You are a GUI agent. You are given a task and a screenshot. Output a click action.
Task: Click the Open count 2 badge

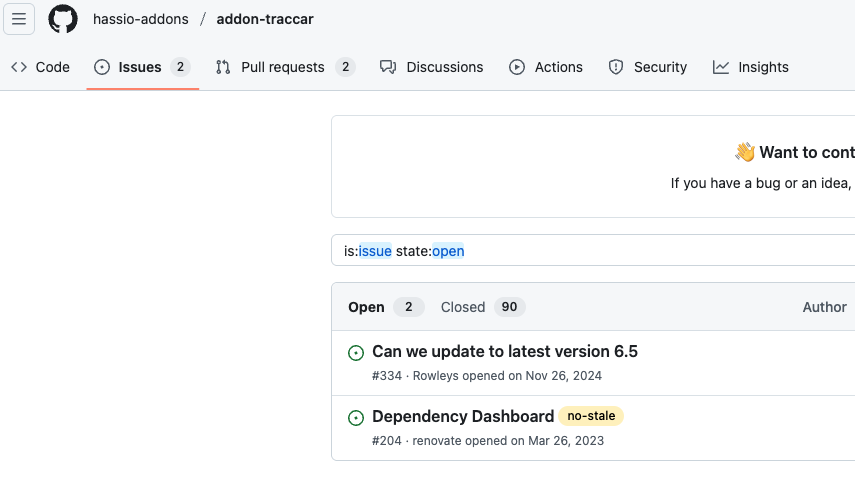click(x=408, y=307)
